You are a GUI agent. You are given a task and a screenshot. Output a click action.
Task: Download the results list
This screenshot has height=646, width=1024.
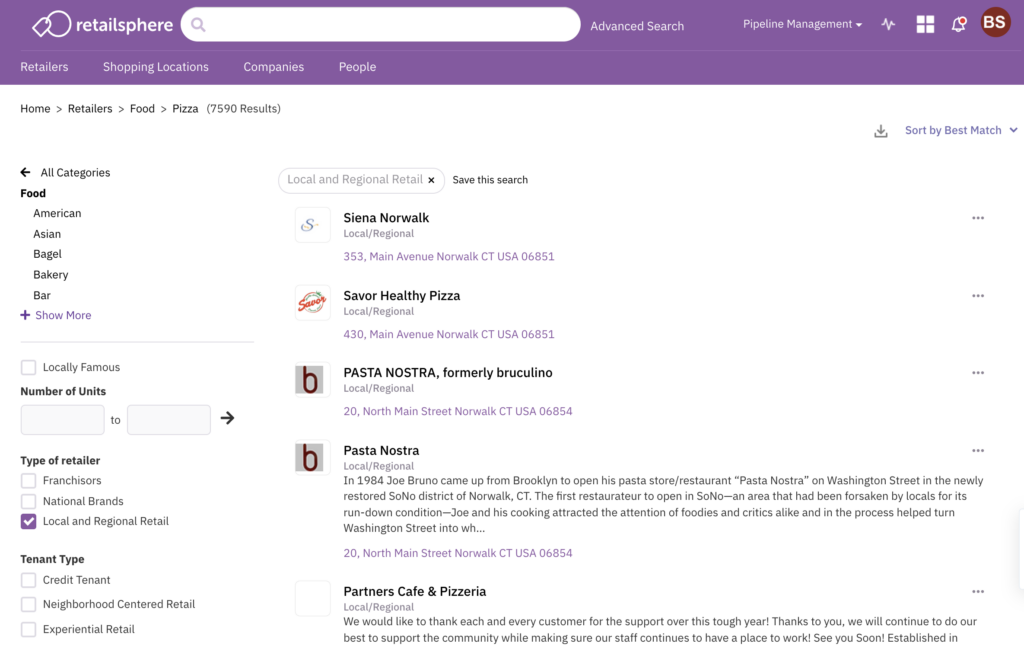coord(881,131)
